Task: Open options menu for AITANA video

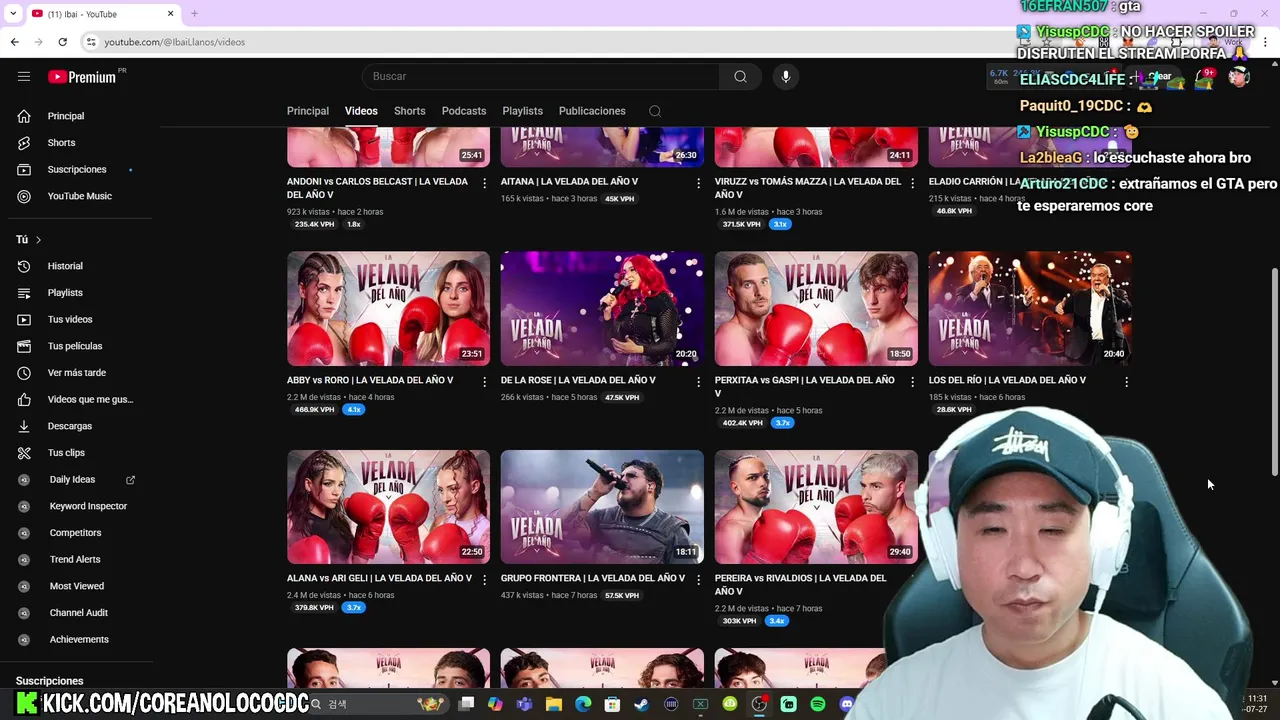Action: click(698, 183)
